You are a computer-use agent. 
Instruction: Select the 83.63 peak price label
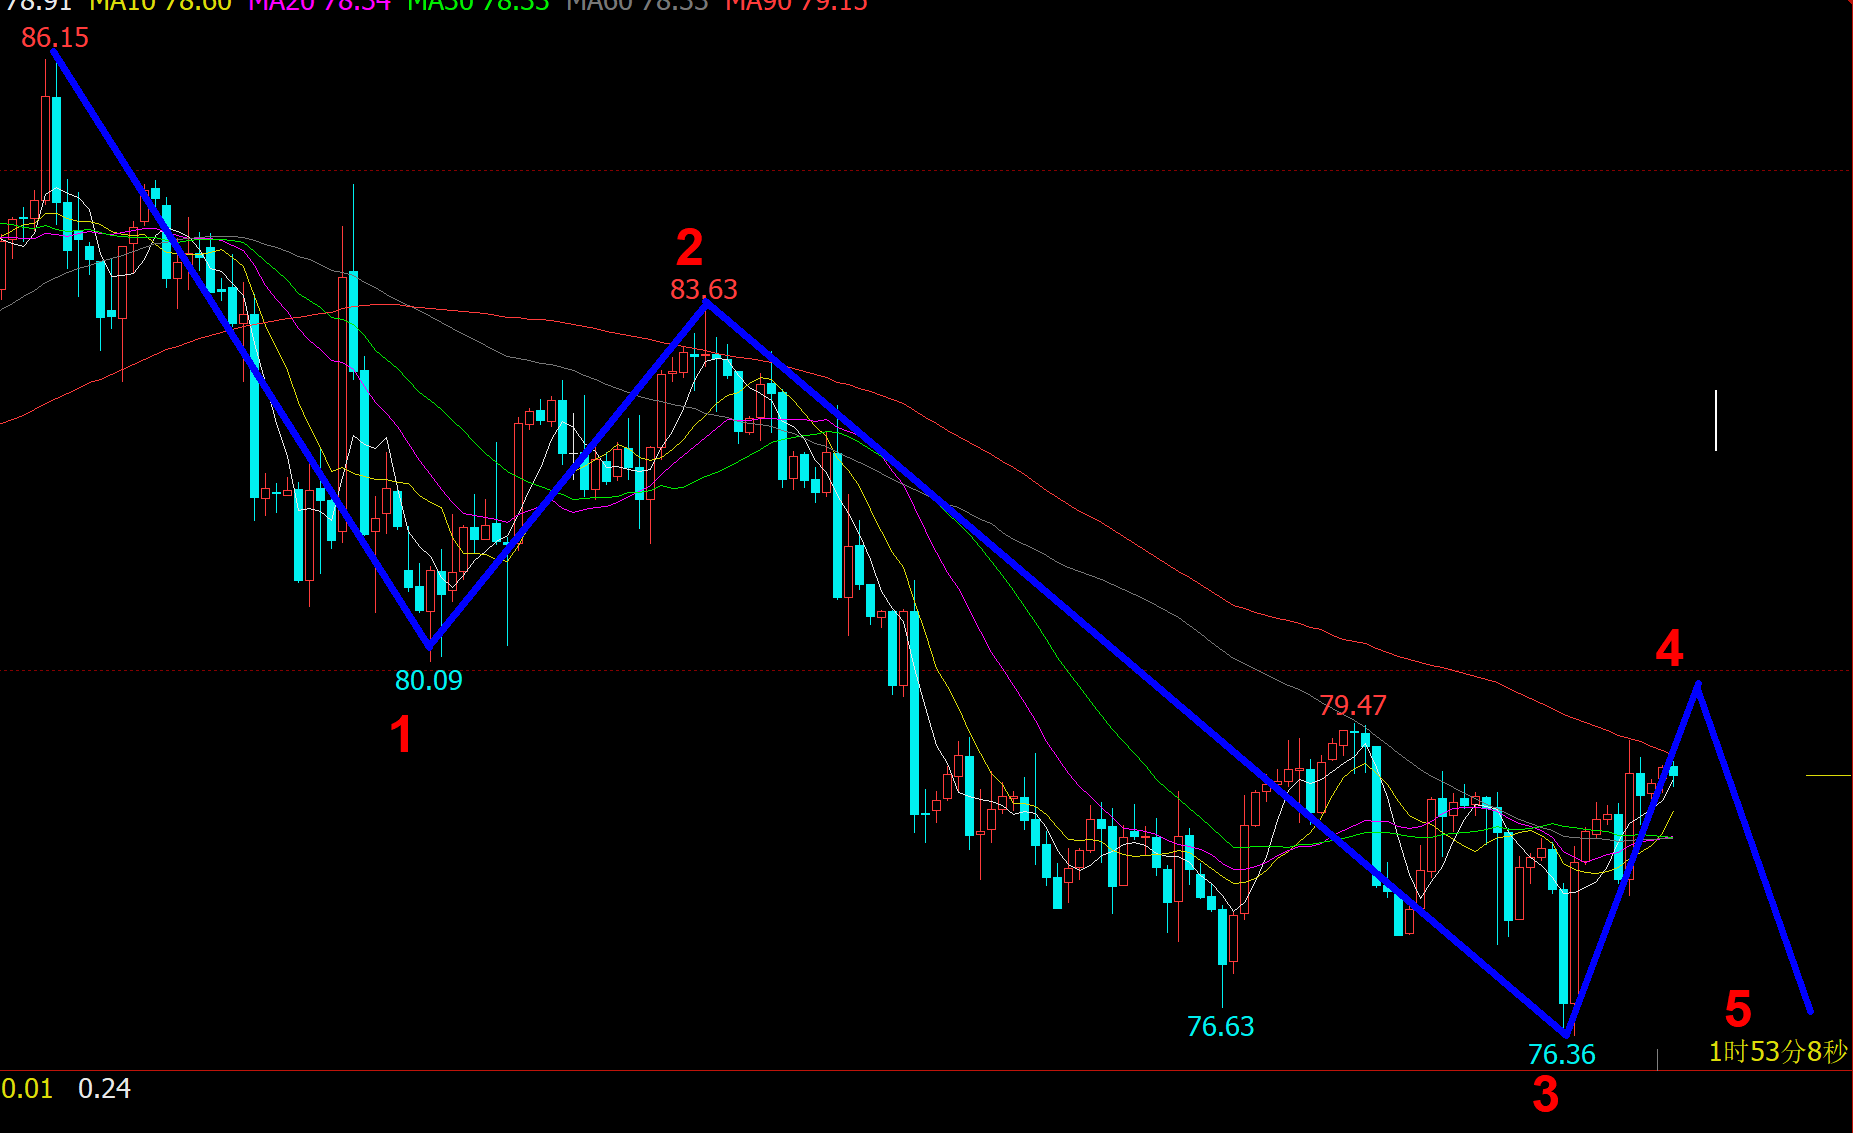click(704, 290)
